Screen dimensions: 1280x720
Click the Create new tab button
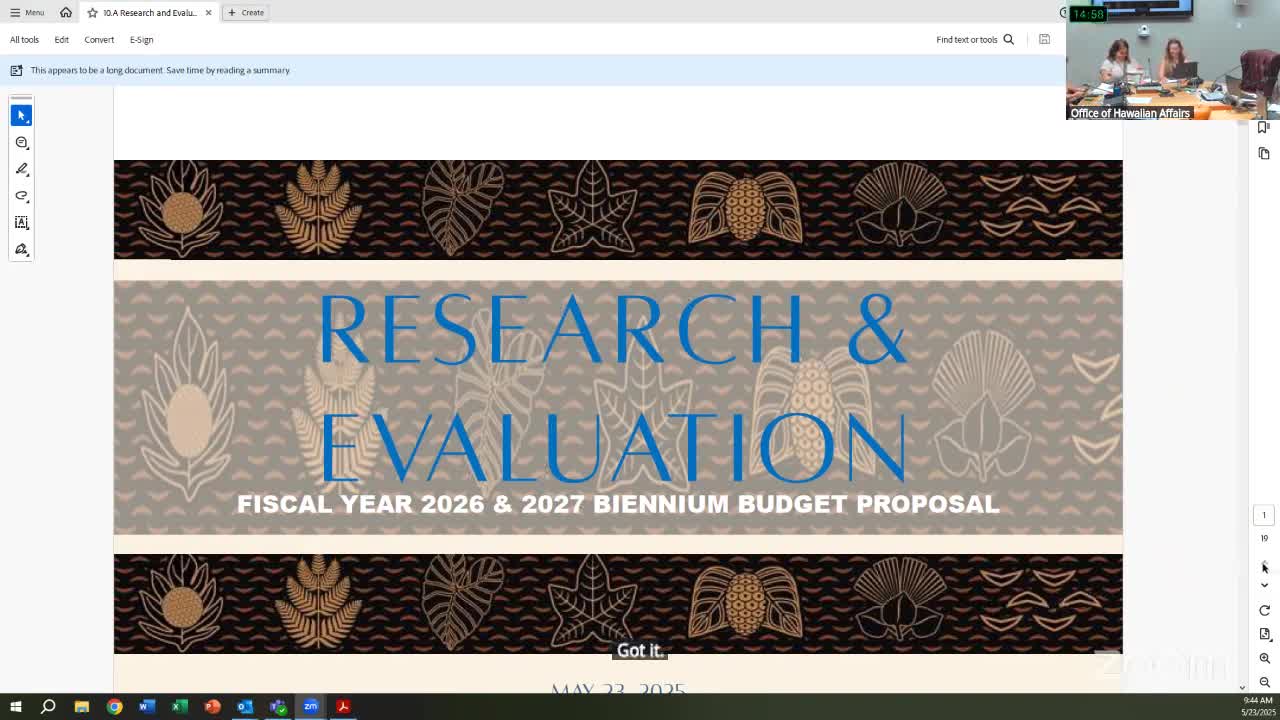tap(246, 13)
